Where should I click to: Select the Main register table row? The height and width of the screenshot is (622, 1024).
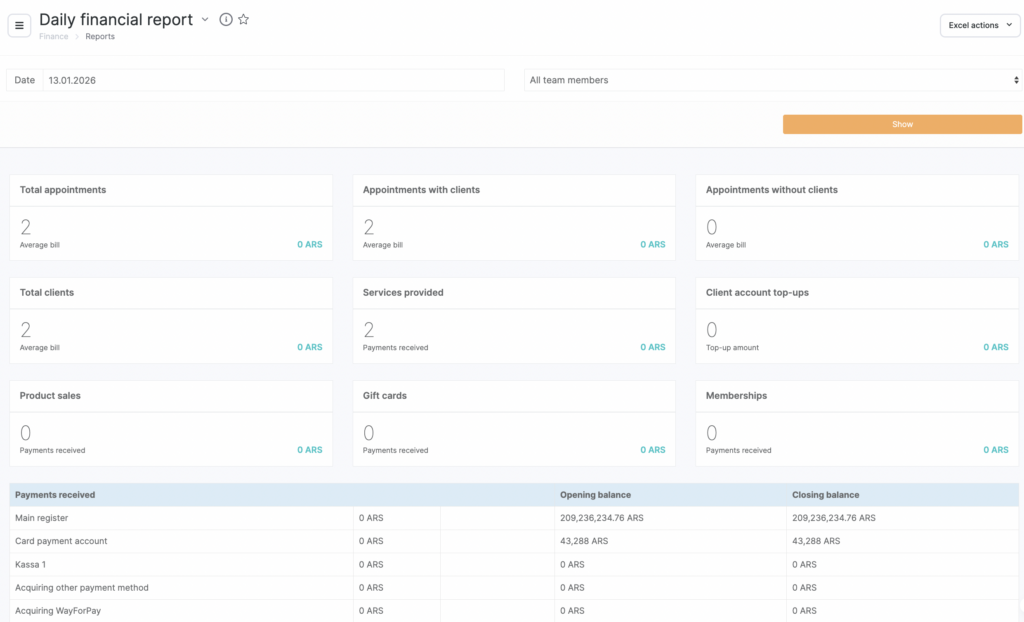[42, 518]
